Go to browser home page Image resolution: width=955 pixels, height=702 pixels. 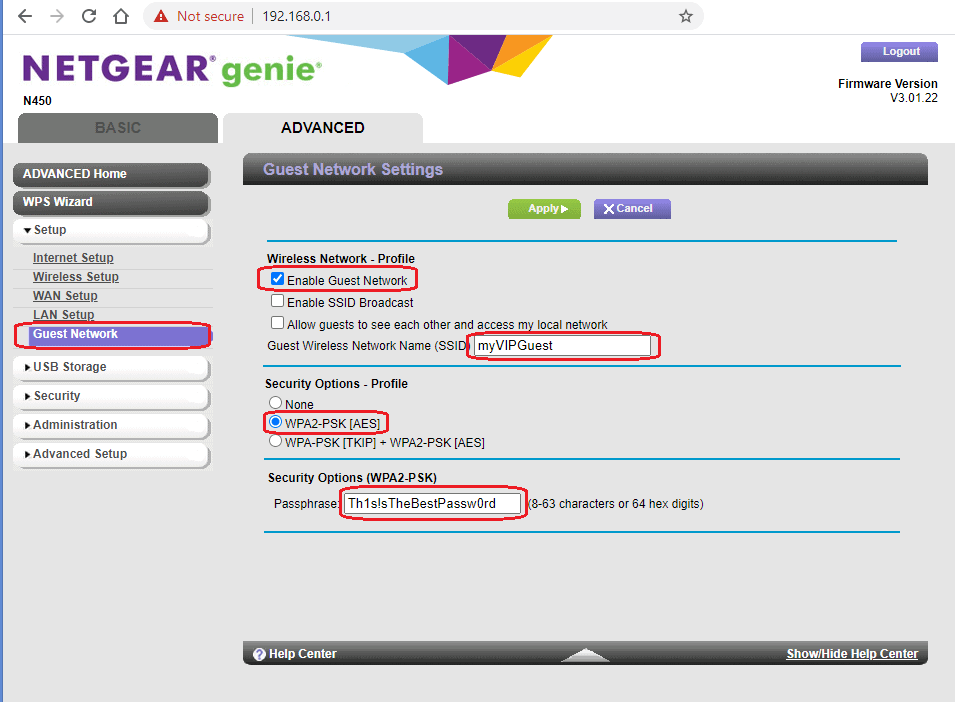[x=120, y=16]
